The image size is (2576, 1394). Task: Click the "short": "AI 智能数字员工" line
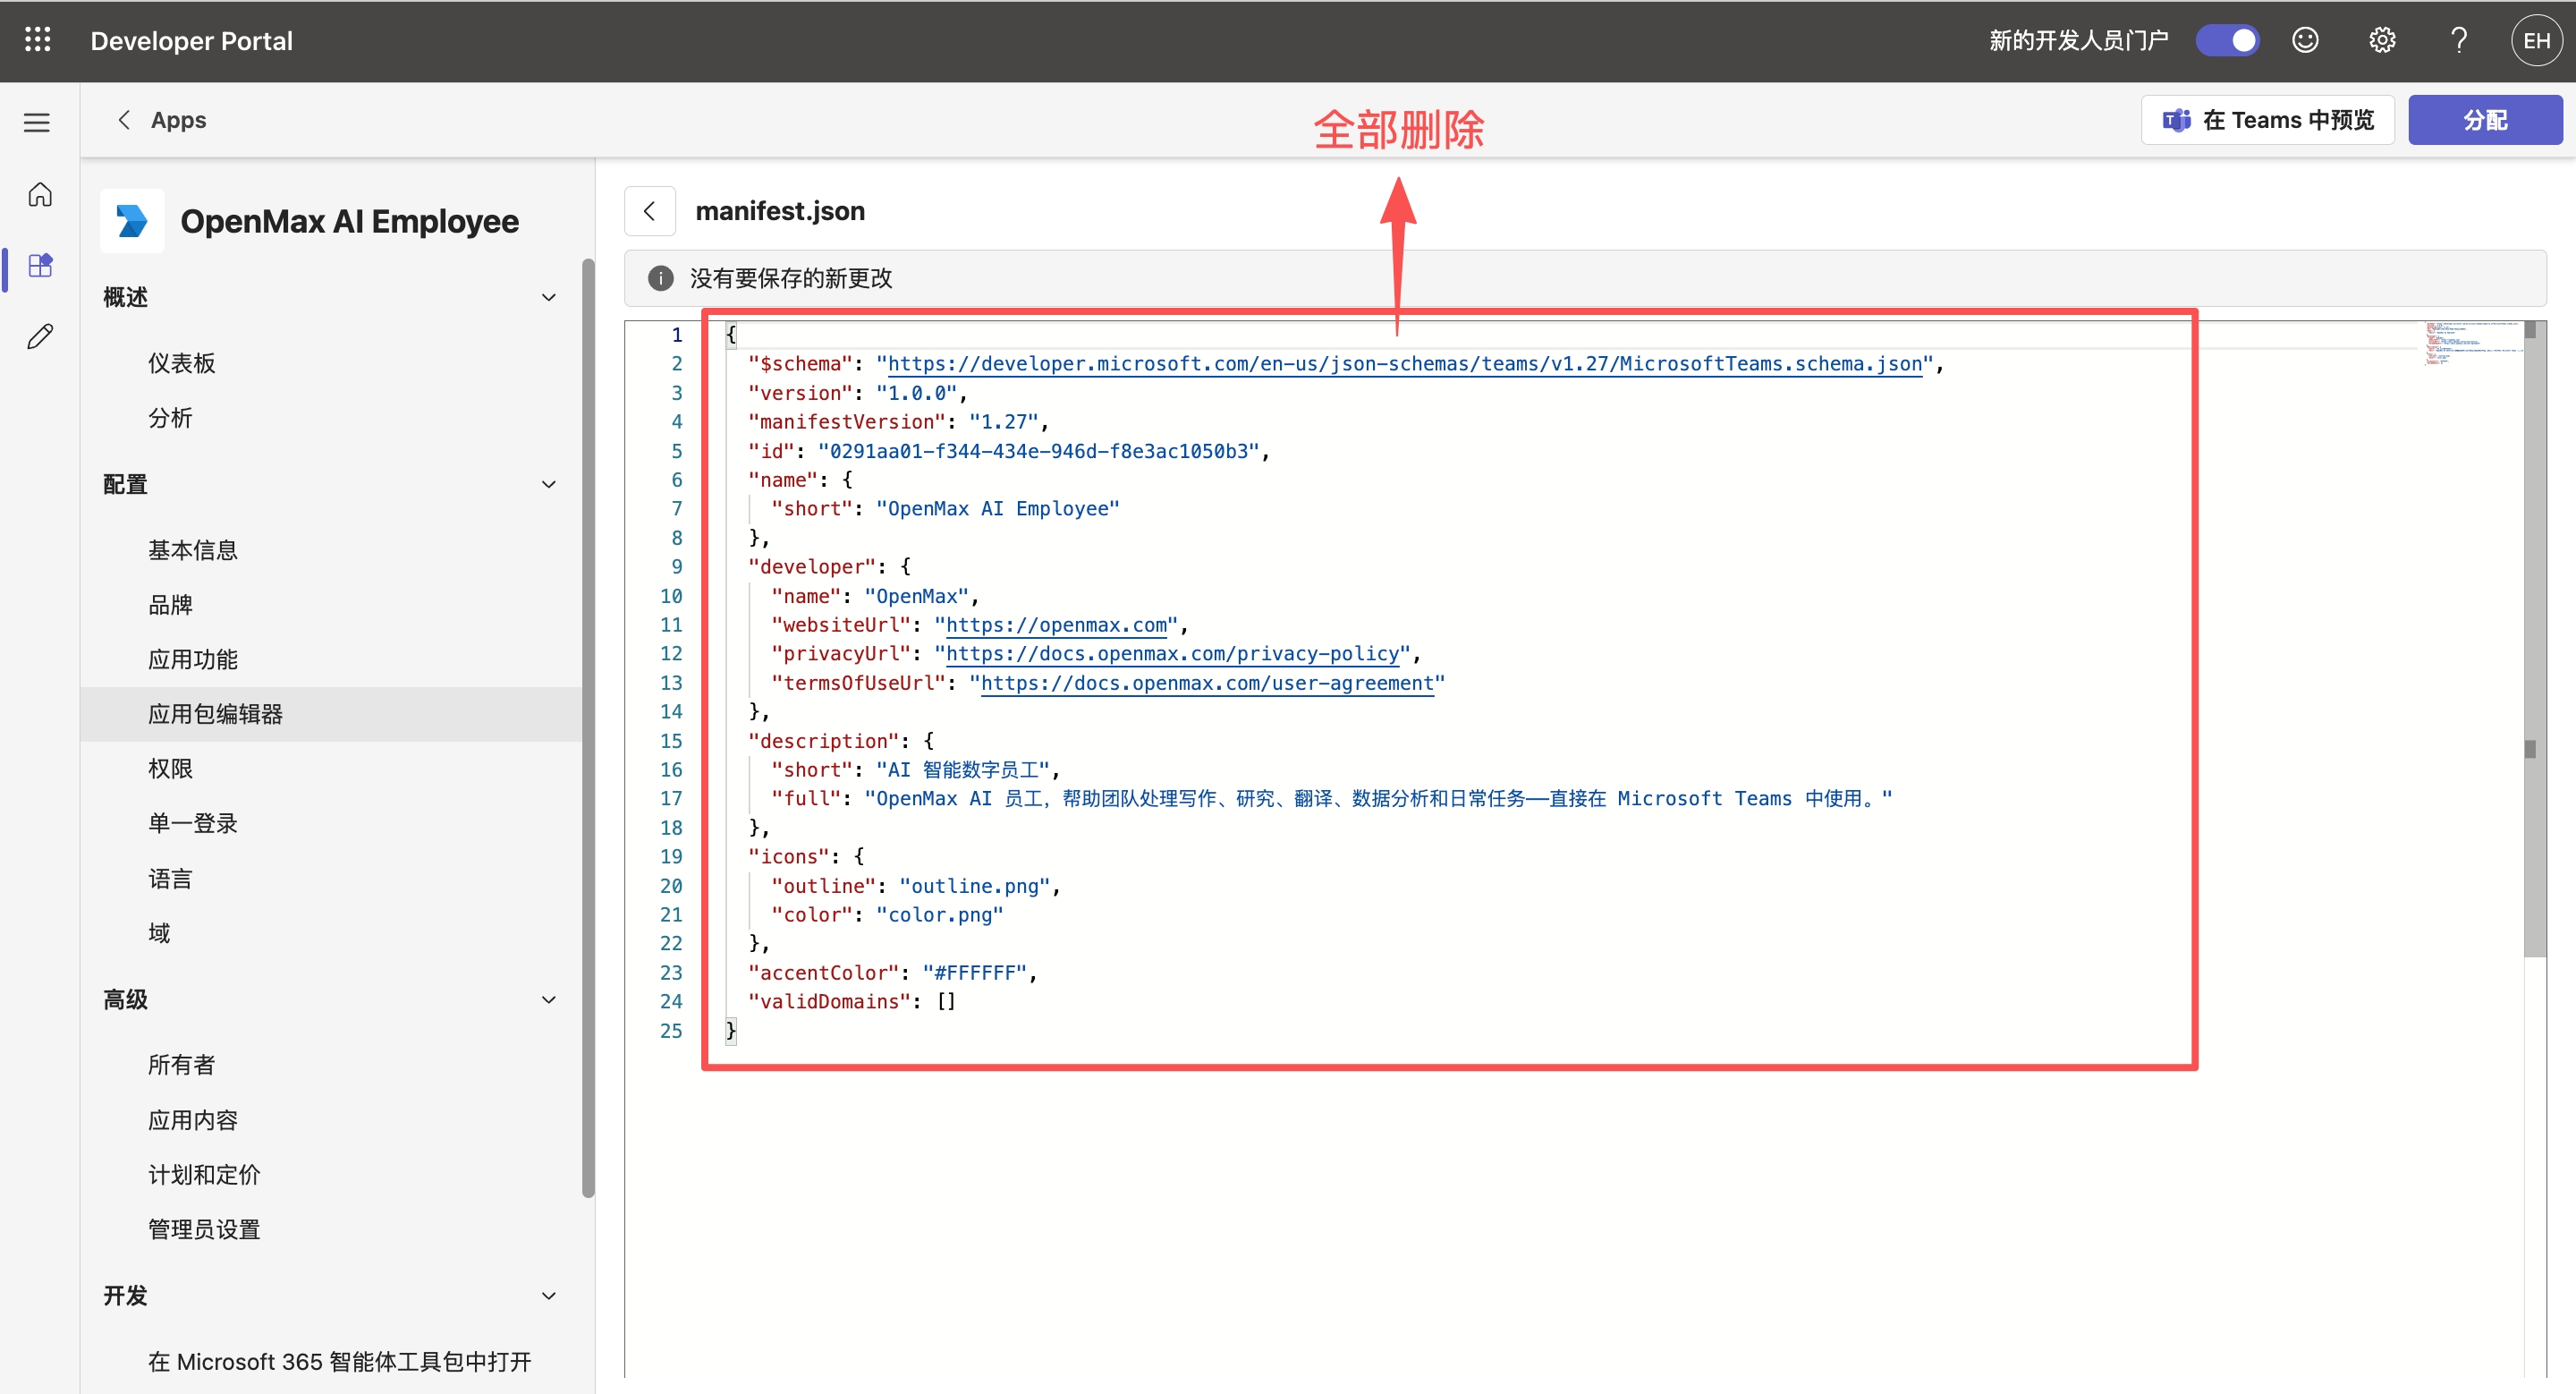(915, 770)
